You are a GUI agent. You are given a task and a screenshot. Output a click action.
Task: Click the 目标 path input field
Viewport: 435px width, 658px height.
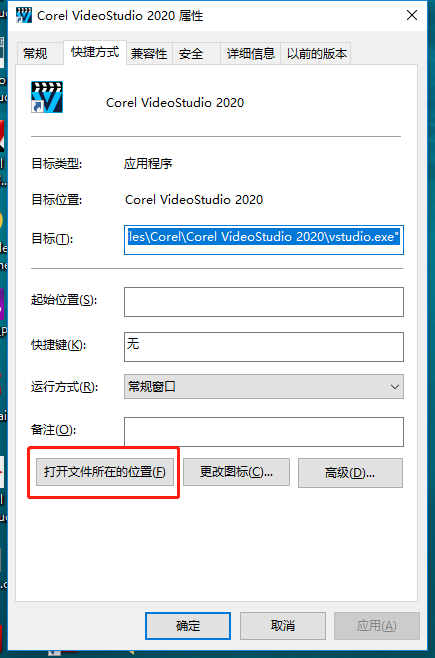[x=264, y=240]
